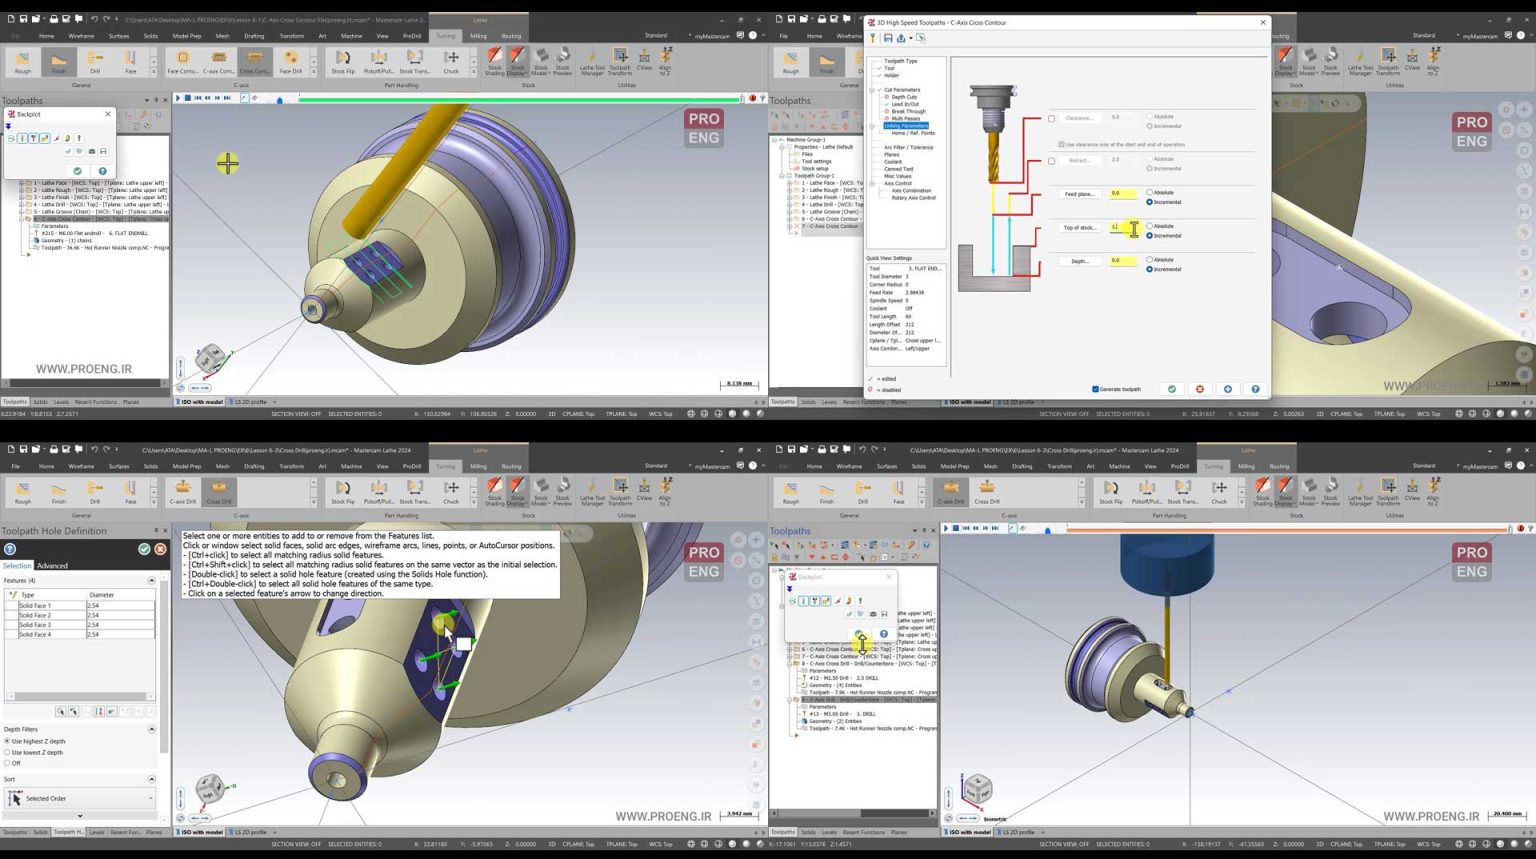
Task: Toggle the Generate toolpath checkbox
Action: 1096,389
